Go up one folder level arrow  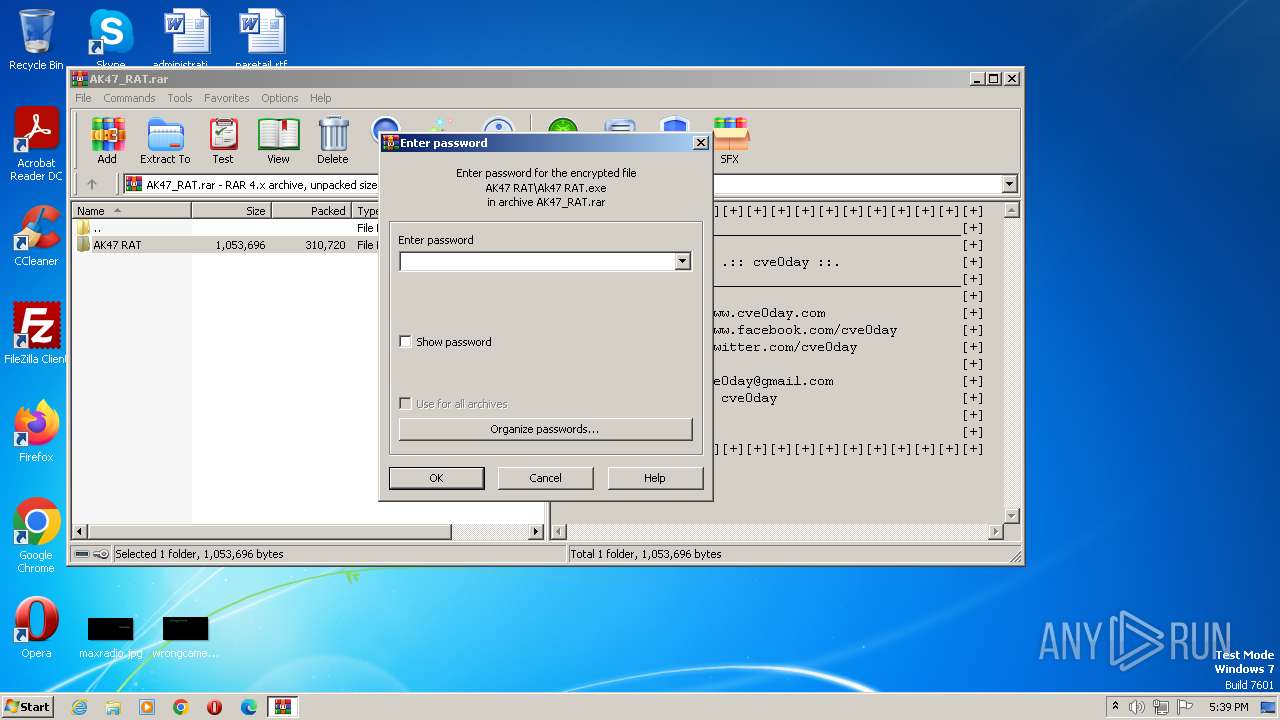point(92,184)
